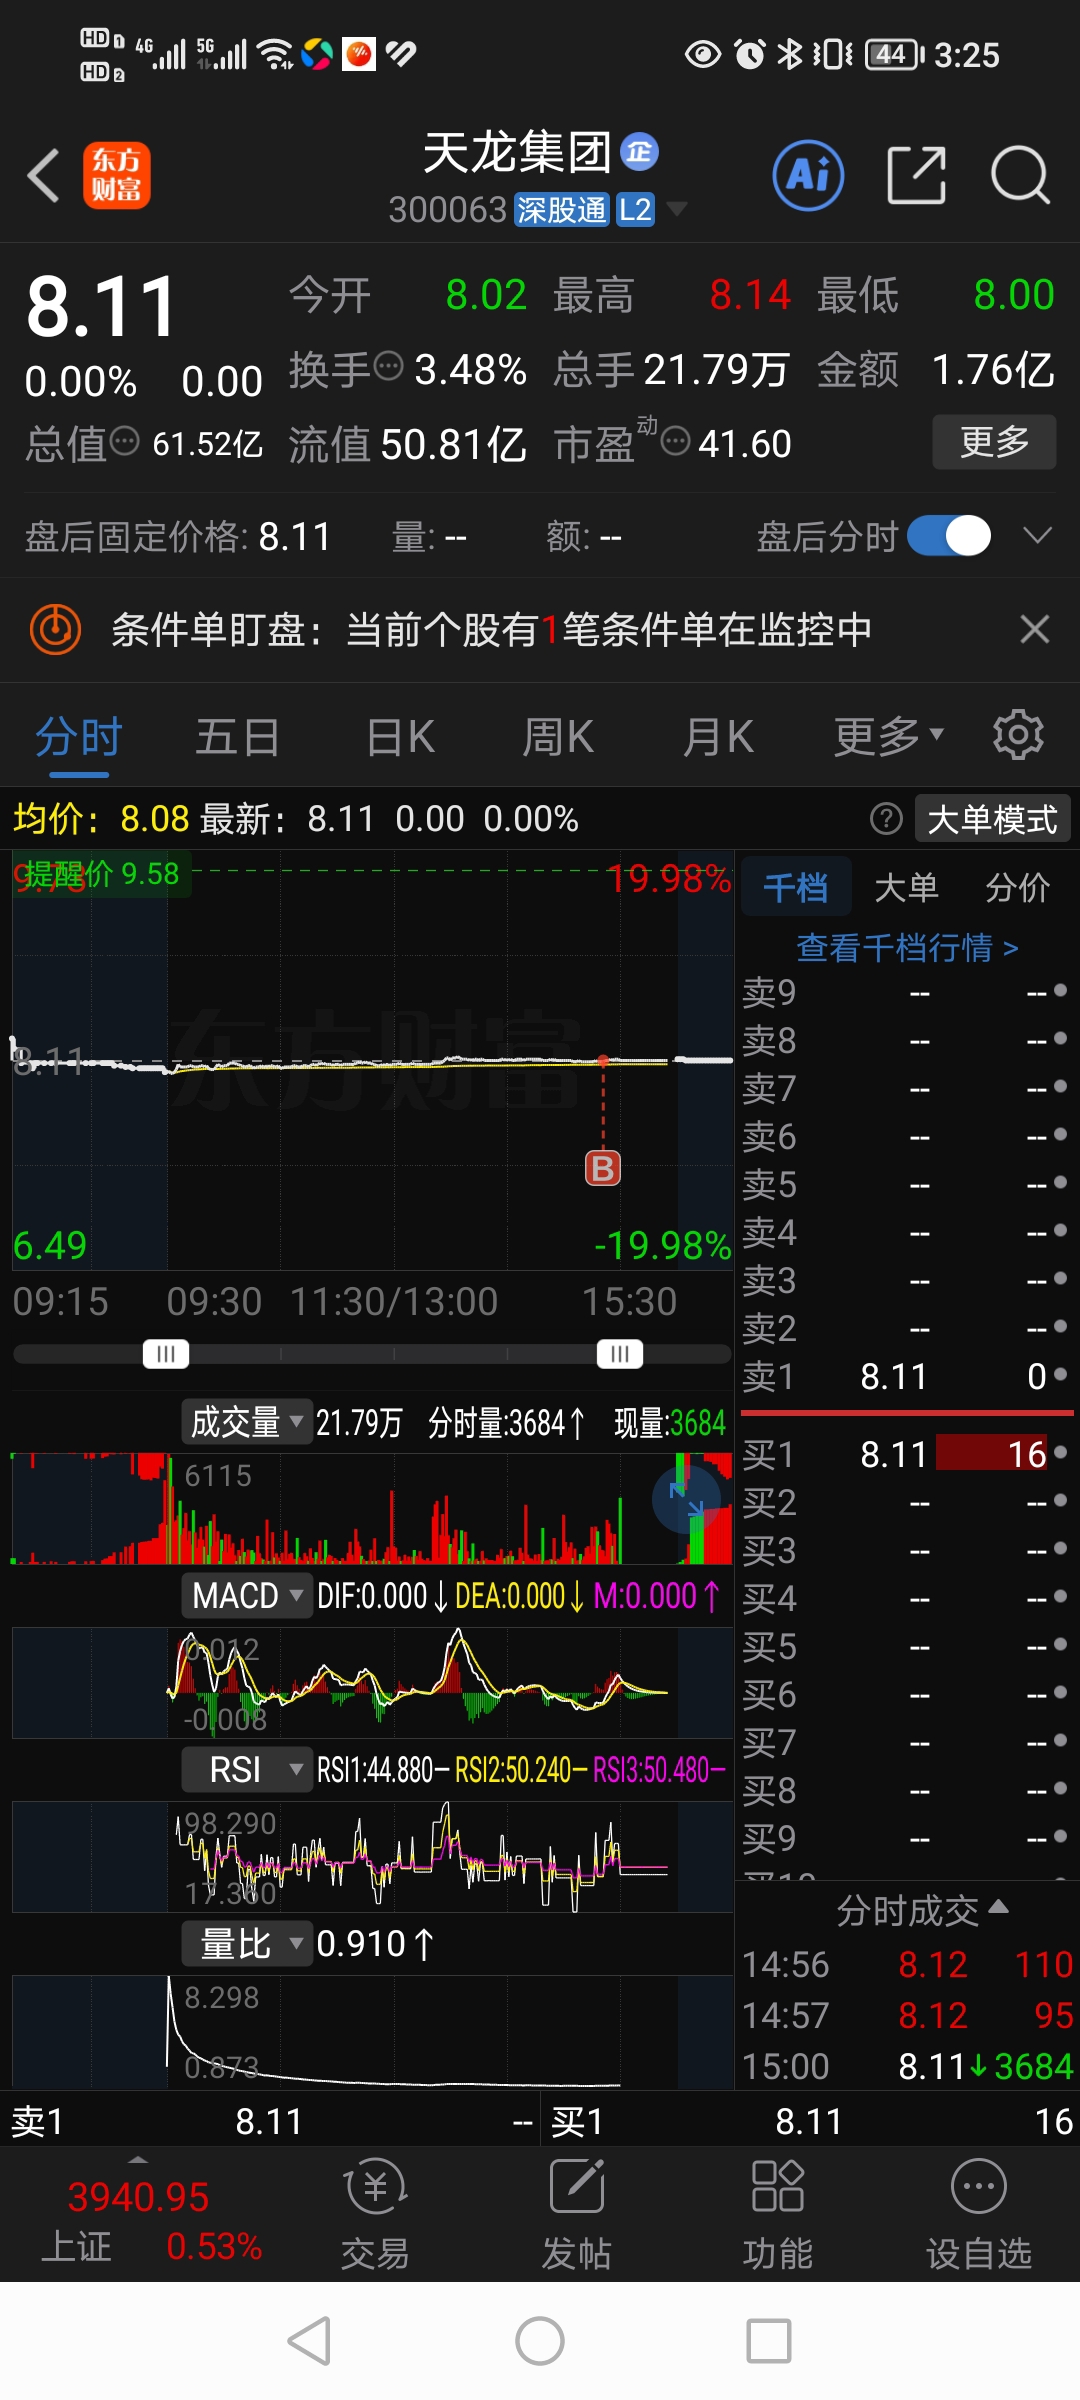This screenshot has width=1080, height=2400.
Task: Open chart settings gear
Action: [x=1018, y=736]
